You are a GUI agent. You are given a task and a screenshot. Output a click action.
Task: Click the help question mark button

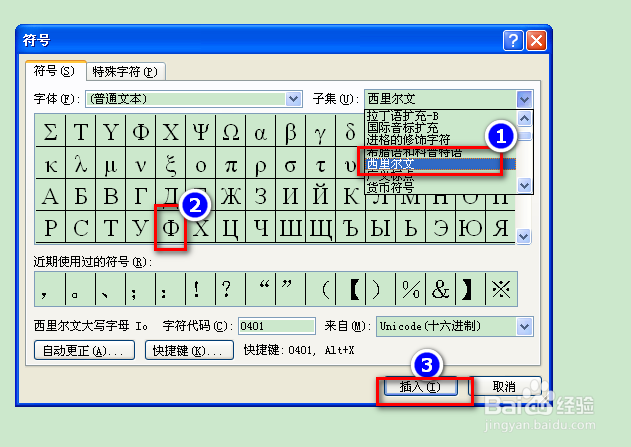(x=513, y=40)
